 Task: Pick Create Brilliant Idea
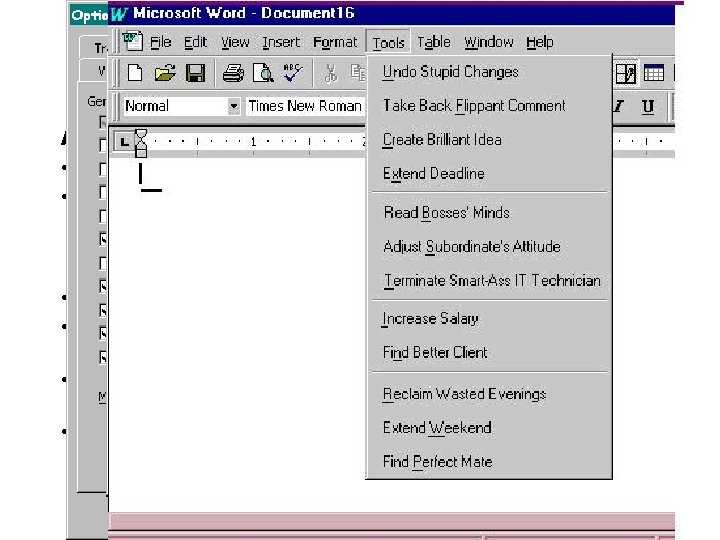489,140
